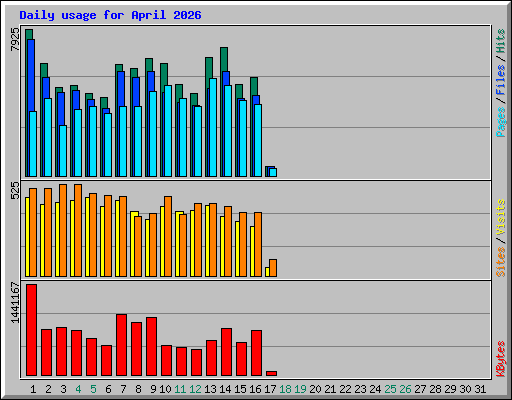The height and width of the screenshot is (400, 512).
Task: Click the 525 visits axis value
Action: pos(15,190)
